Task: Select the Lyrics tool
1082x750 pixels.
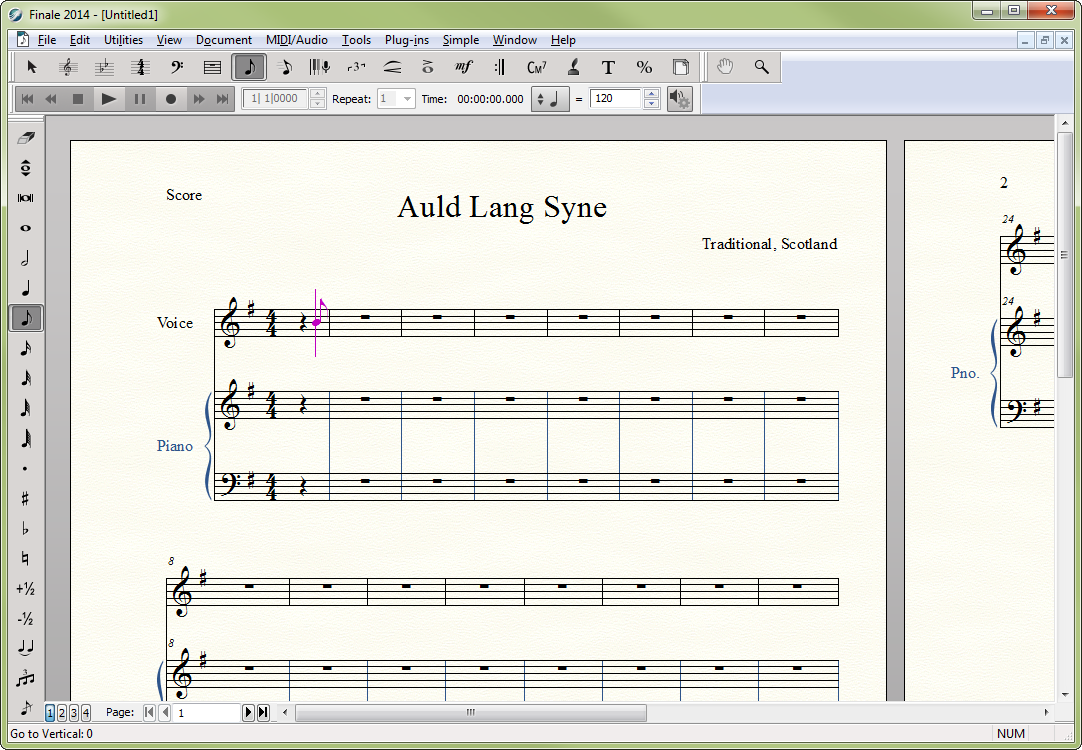Action: [573, 67]
